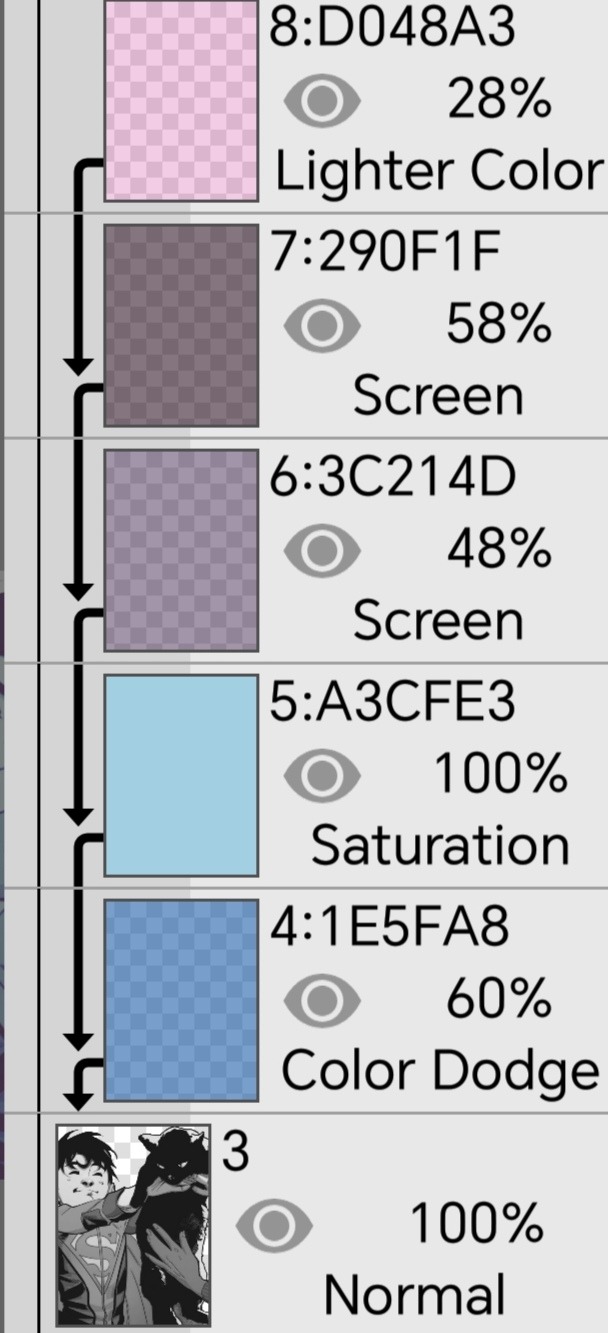Screen dimensions: 608x1333
Task: Toggle visibility of layer 7:290F1F
Action: 322,326
